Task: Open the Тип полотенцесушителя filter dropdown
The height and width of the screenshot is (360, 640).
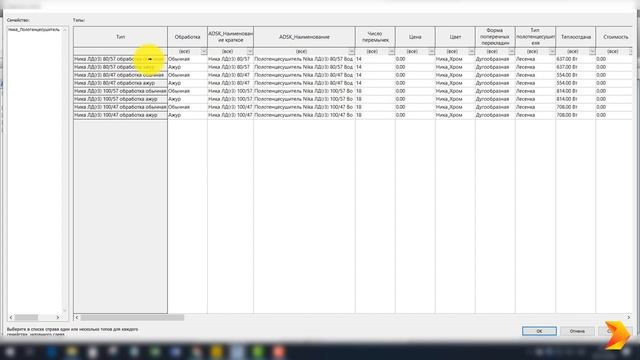Action: tap(552, 51)
